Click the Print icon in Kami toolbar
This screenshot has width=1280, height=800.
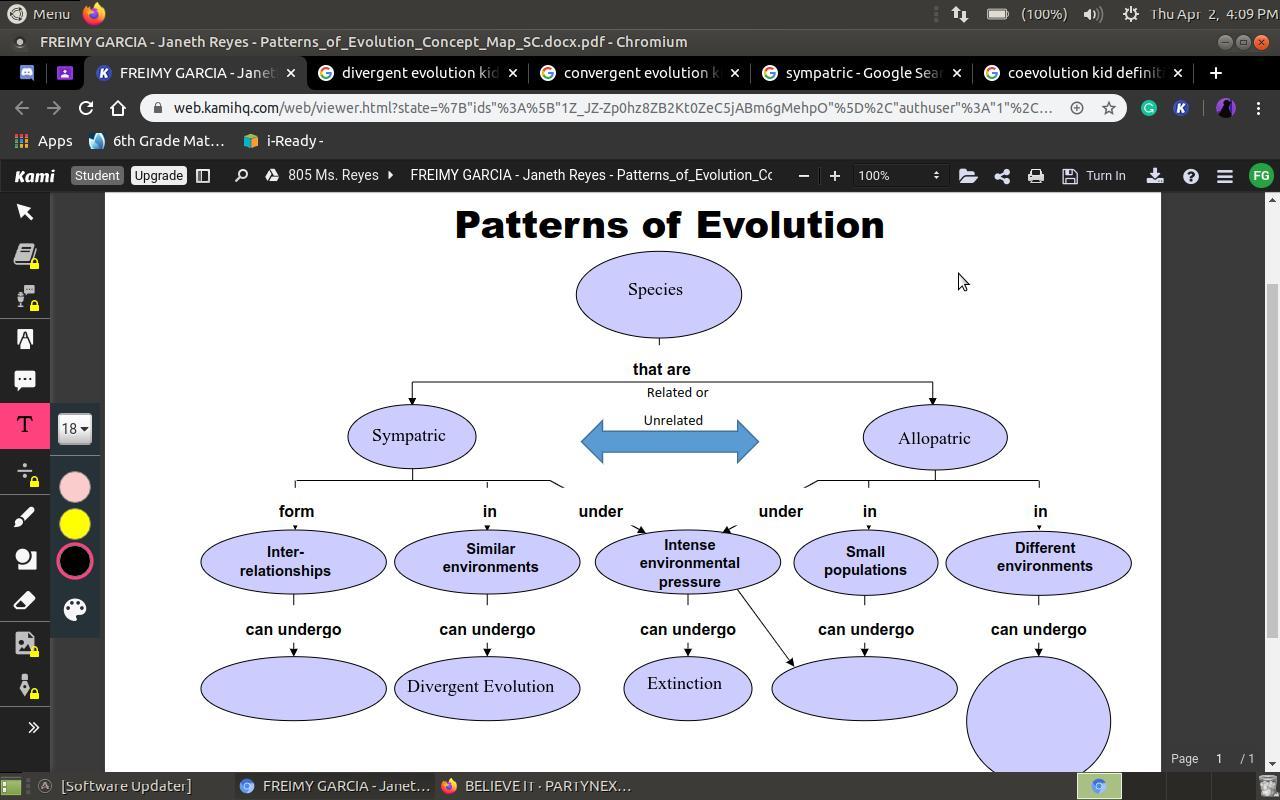coord(1035,176)
